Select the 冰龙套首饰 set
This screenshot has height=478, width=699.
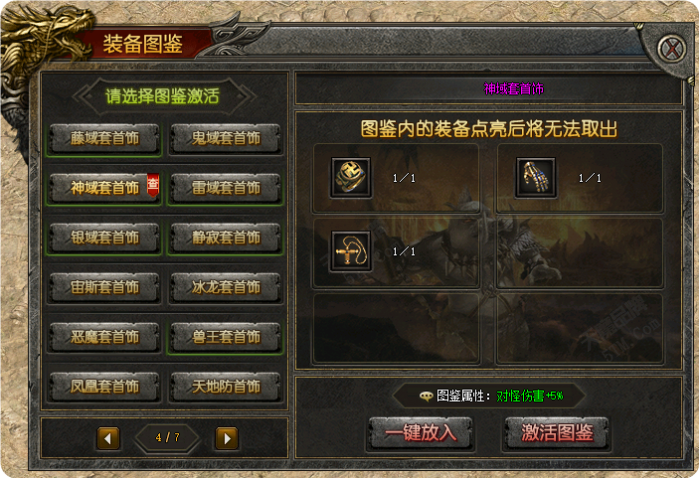click(x=226, y=287)
